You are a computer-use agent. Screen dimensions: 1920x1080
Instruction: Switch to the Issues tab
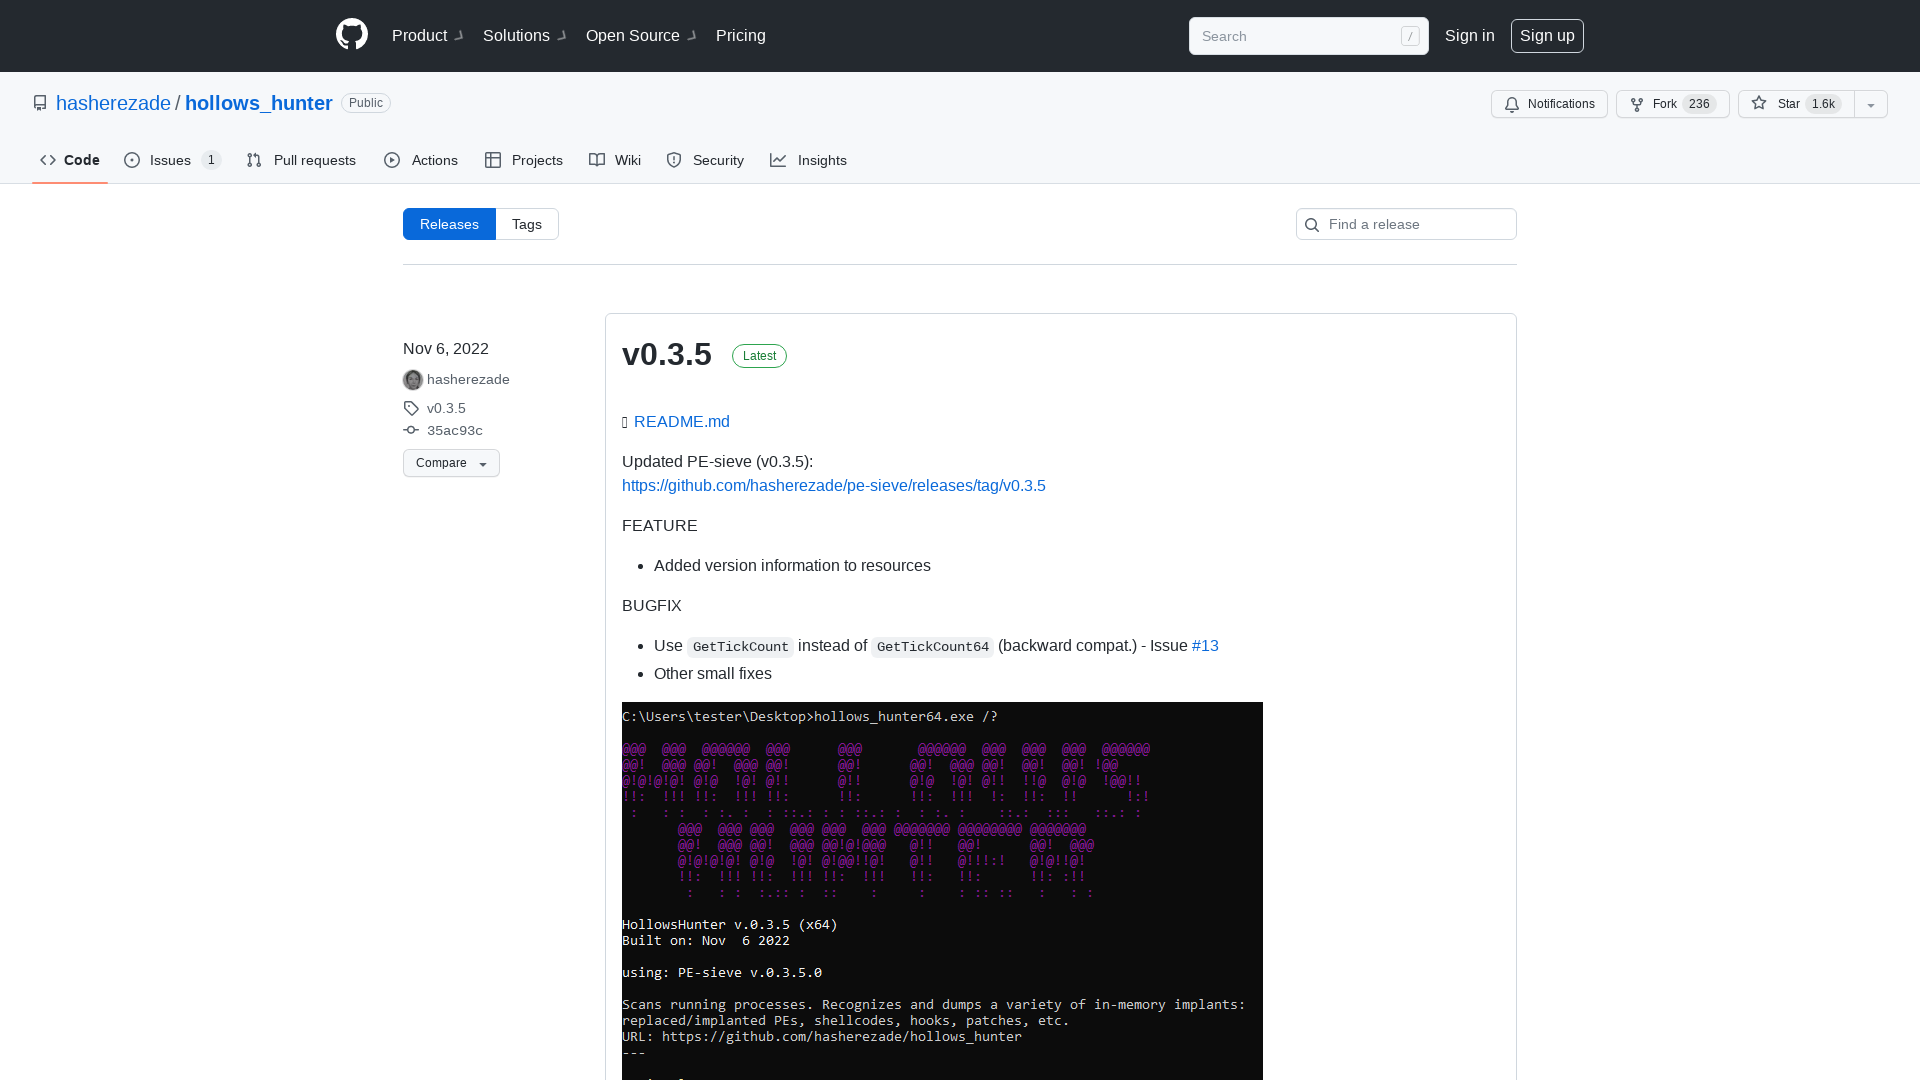(172, 160)
